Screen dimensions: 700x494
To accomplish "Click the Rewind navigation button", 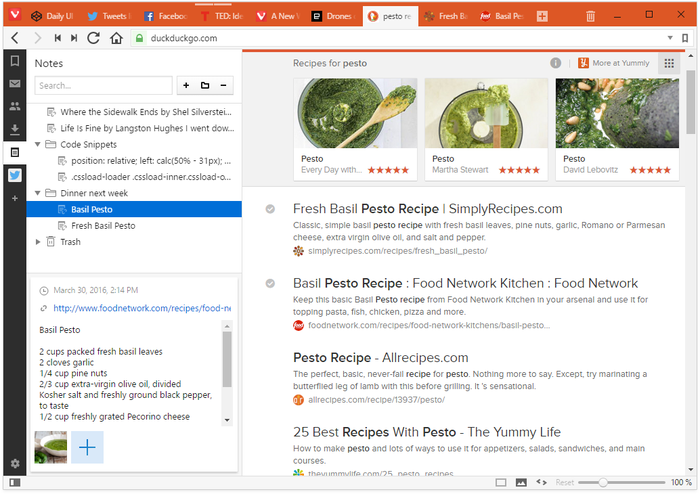I will pyautogui.click(x=58, y=38).
